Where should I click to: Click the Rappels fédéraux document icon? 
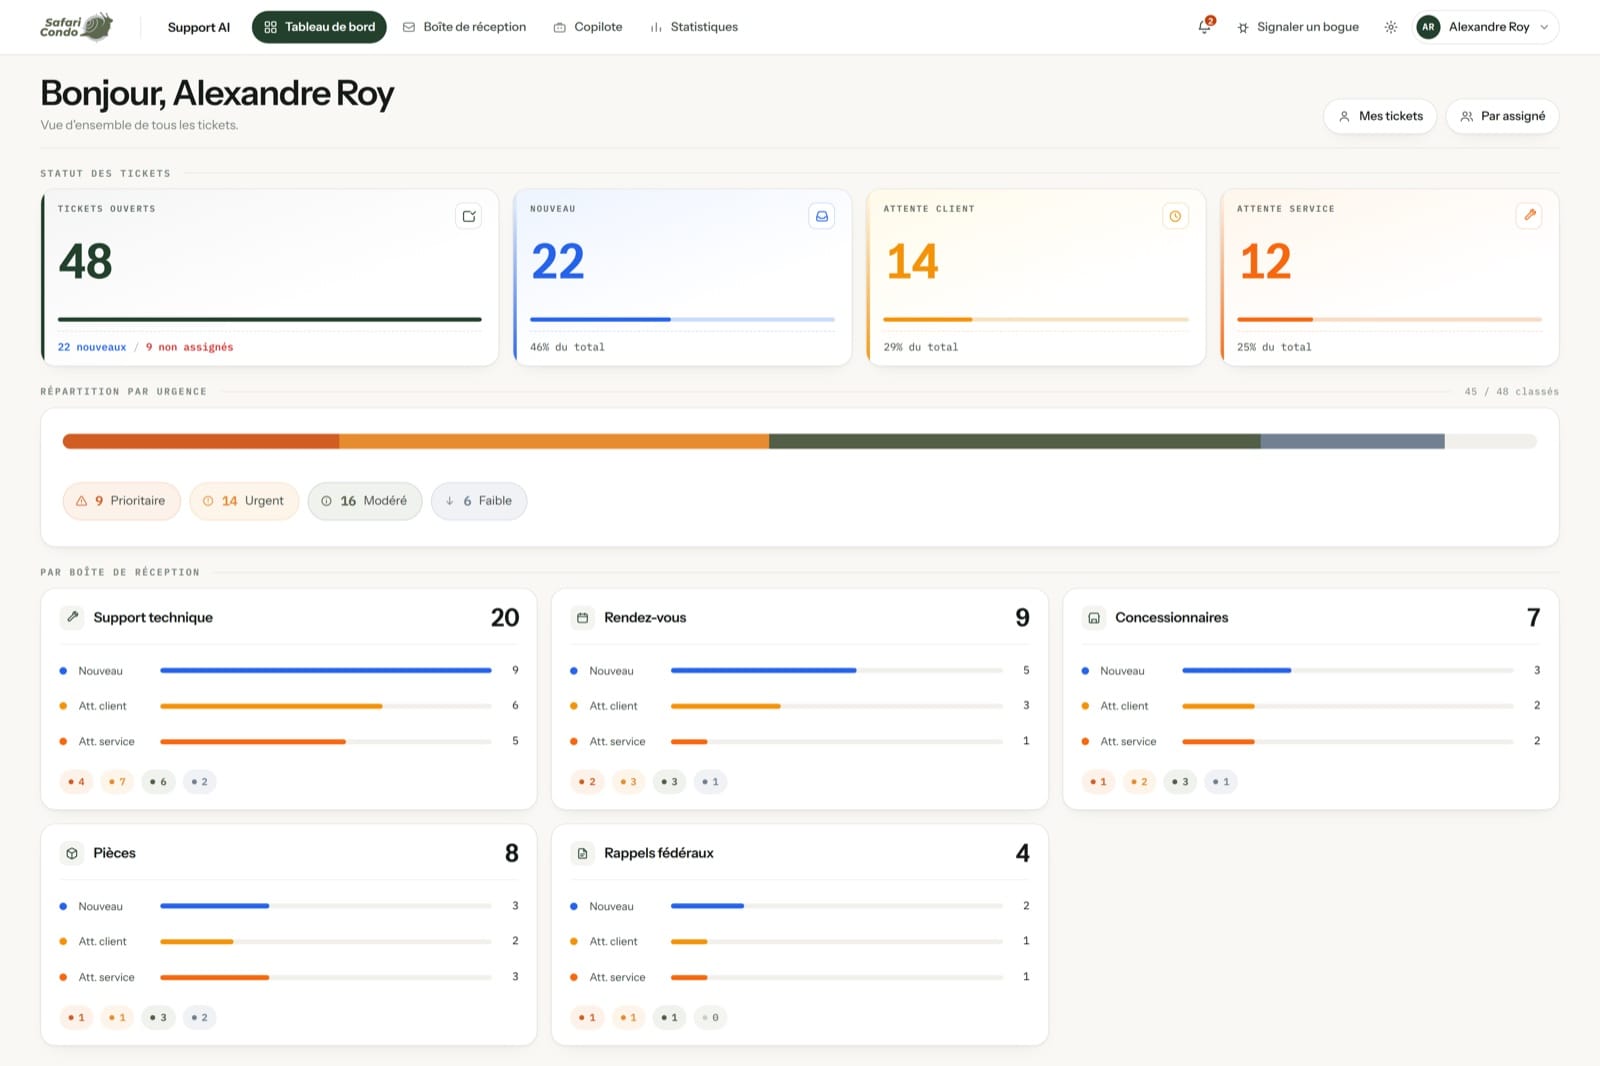(x=583, y=853)
